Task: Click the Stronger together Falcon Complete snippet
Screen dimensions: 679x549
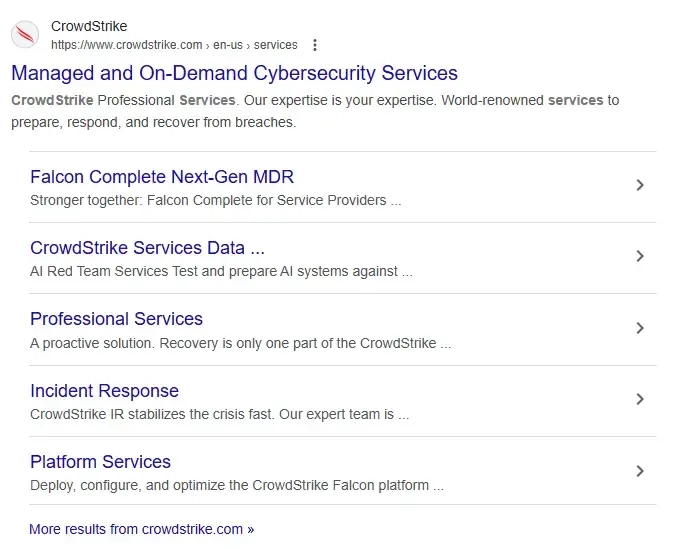Action: (x=216, y=200)
